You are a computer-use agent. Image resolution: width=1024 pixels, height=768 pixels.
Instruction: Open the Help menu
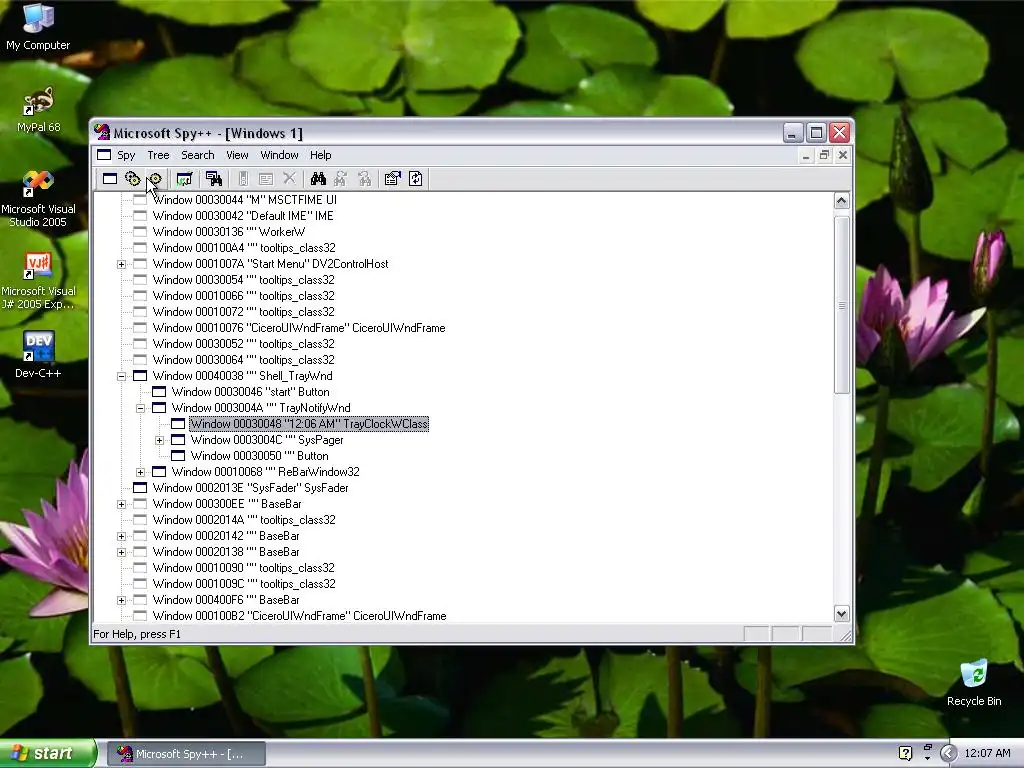(321, 155)
